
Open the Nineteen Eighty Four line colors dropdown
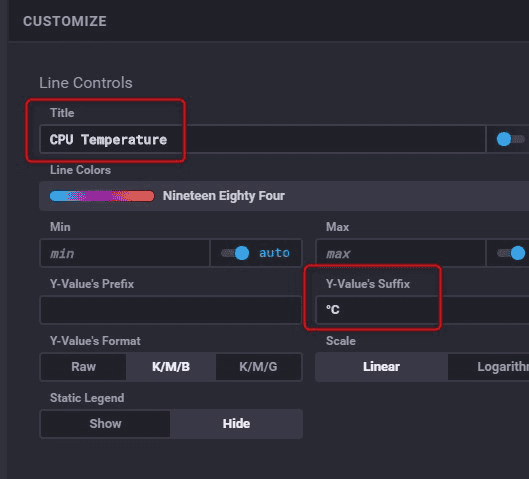pyautogui.click(x=284, y=196)
